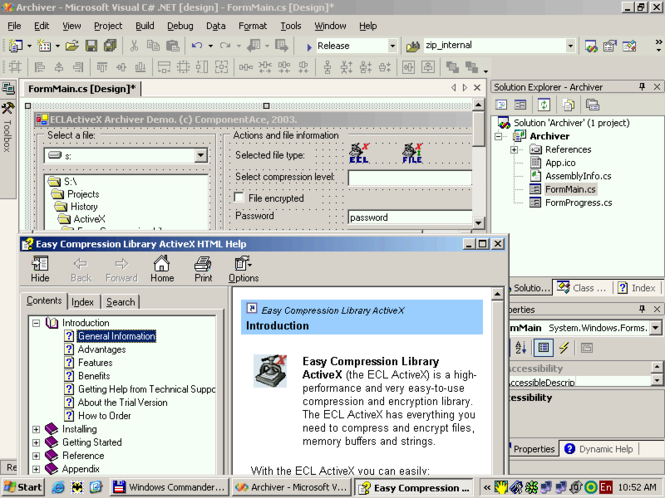Open Features help topic
This screenshot has height=498, width=665.
(x=95, y=363)
